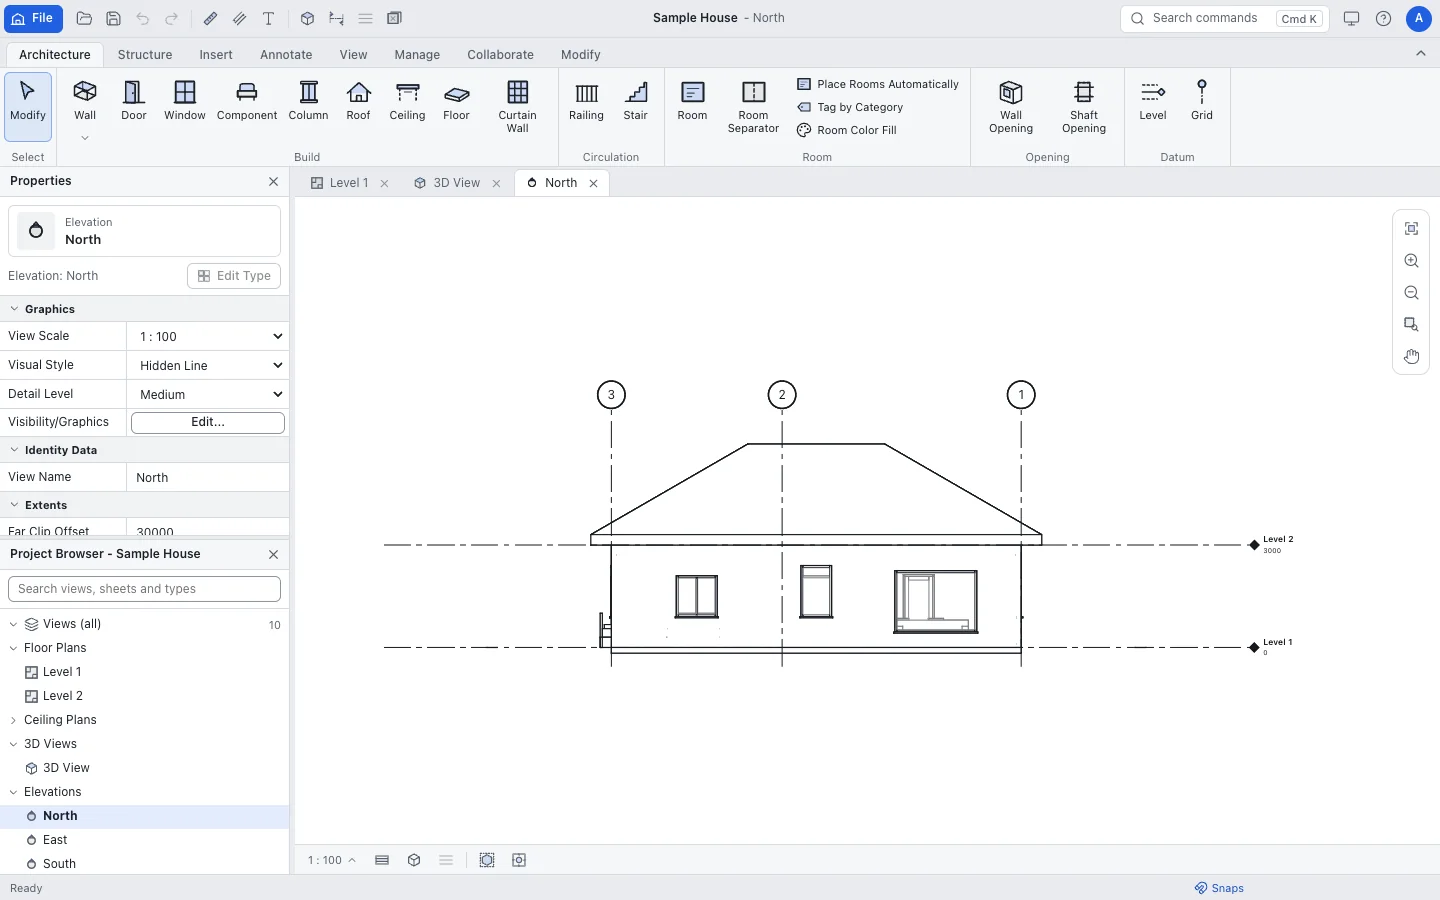This screenshot has height=900, width=1440.
Task: Select the Stair tool
Action: (636, 100)
